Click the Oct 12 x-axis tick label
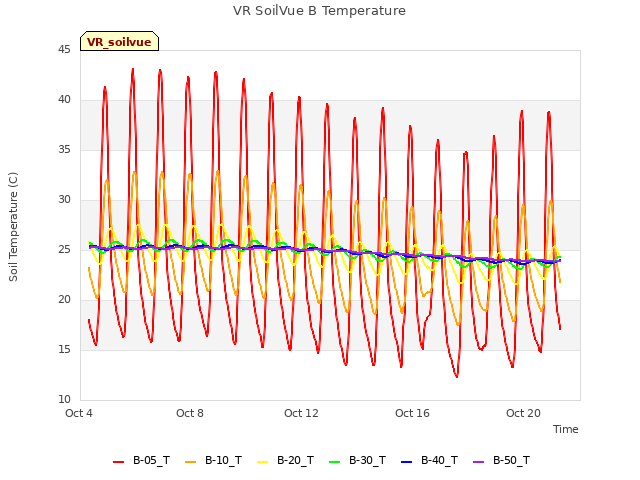This screenshot has height=480, width=640. (301, 413)
